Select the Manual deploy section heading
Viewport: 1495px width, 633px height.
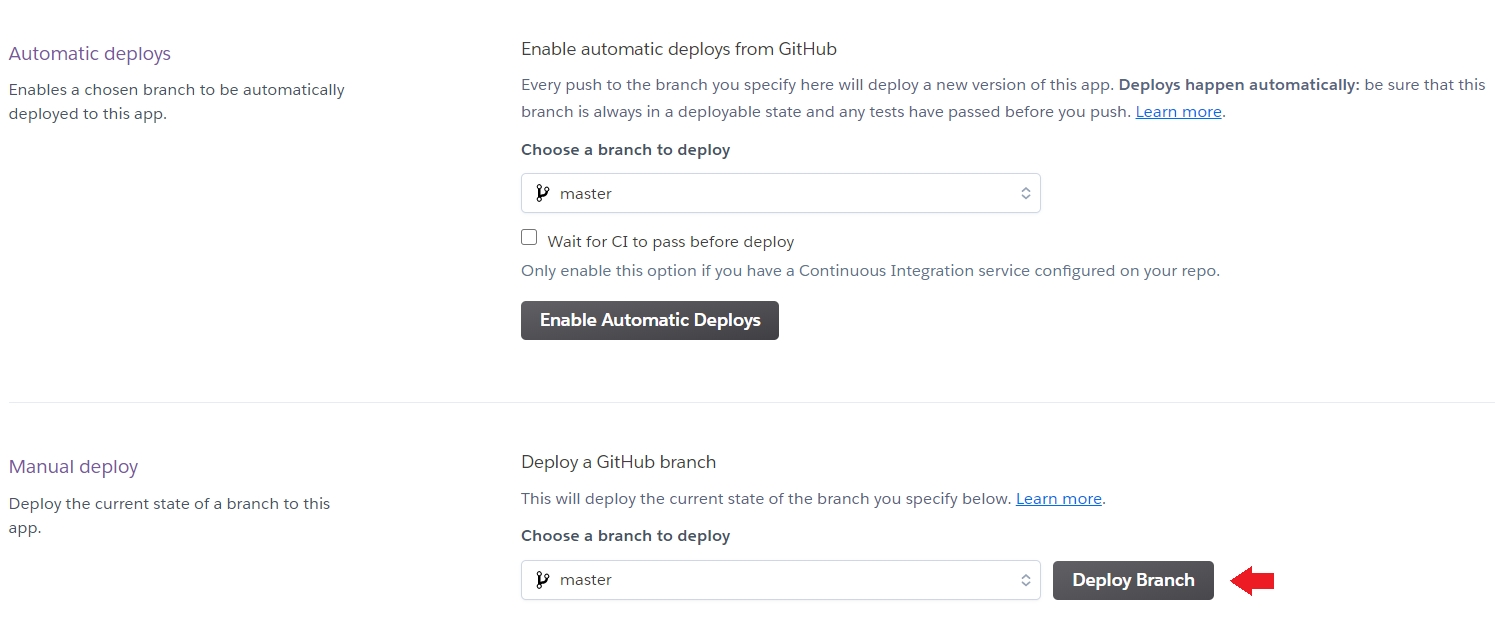[x=73, y=467]
